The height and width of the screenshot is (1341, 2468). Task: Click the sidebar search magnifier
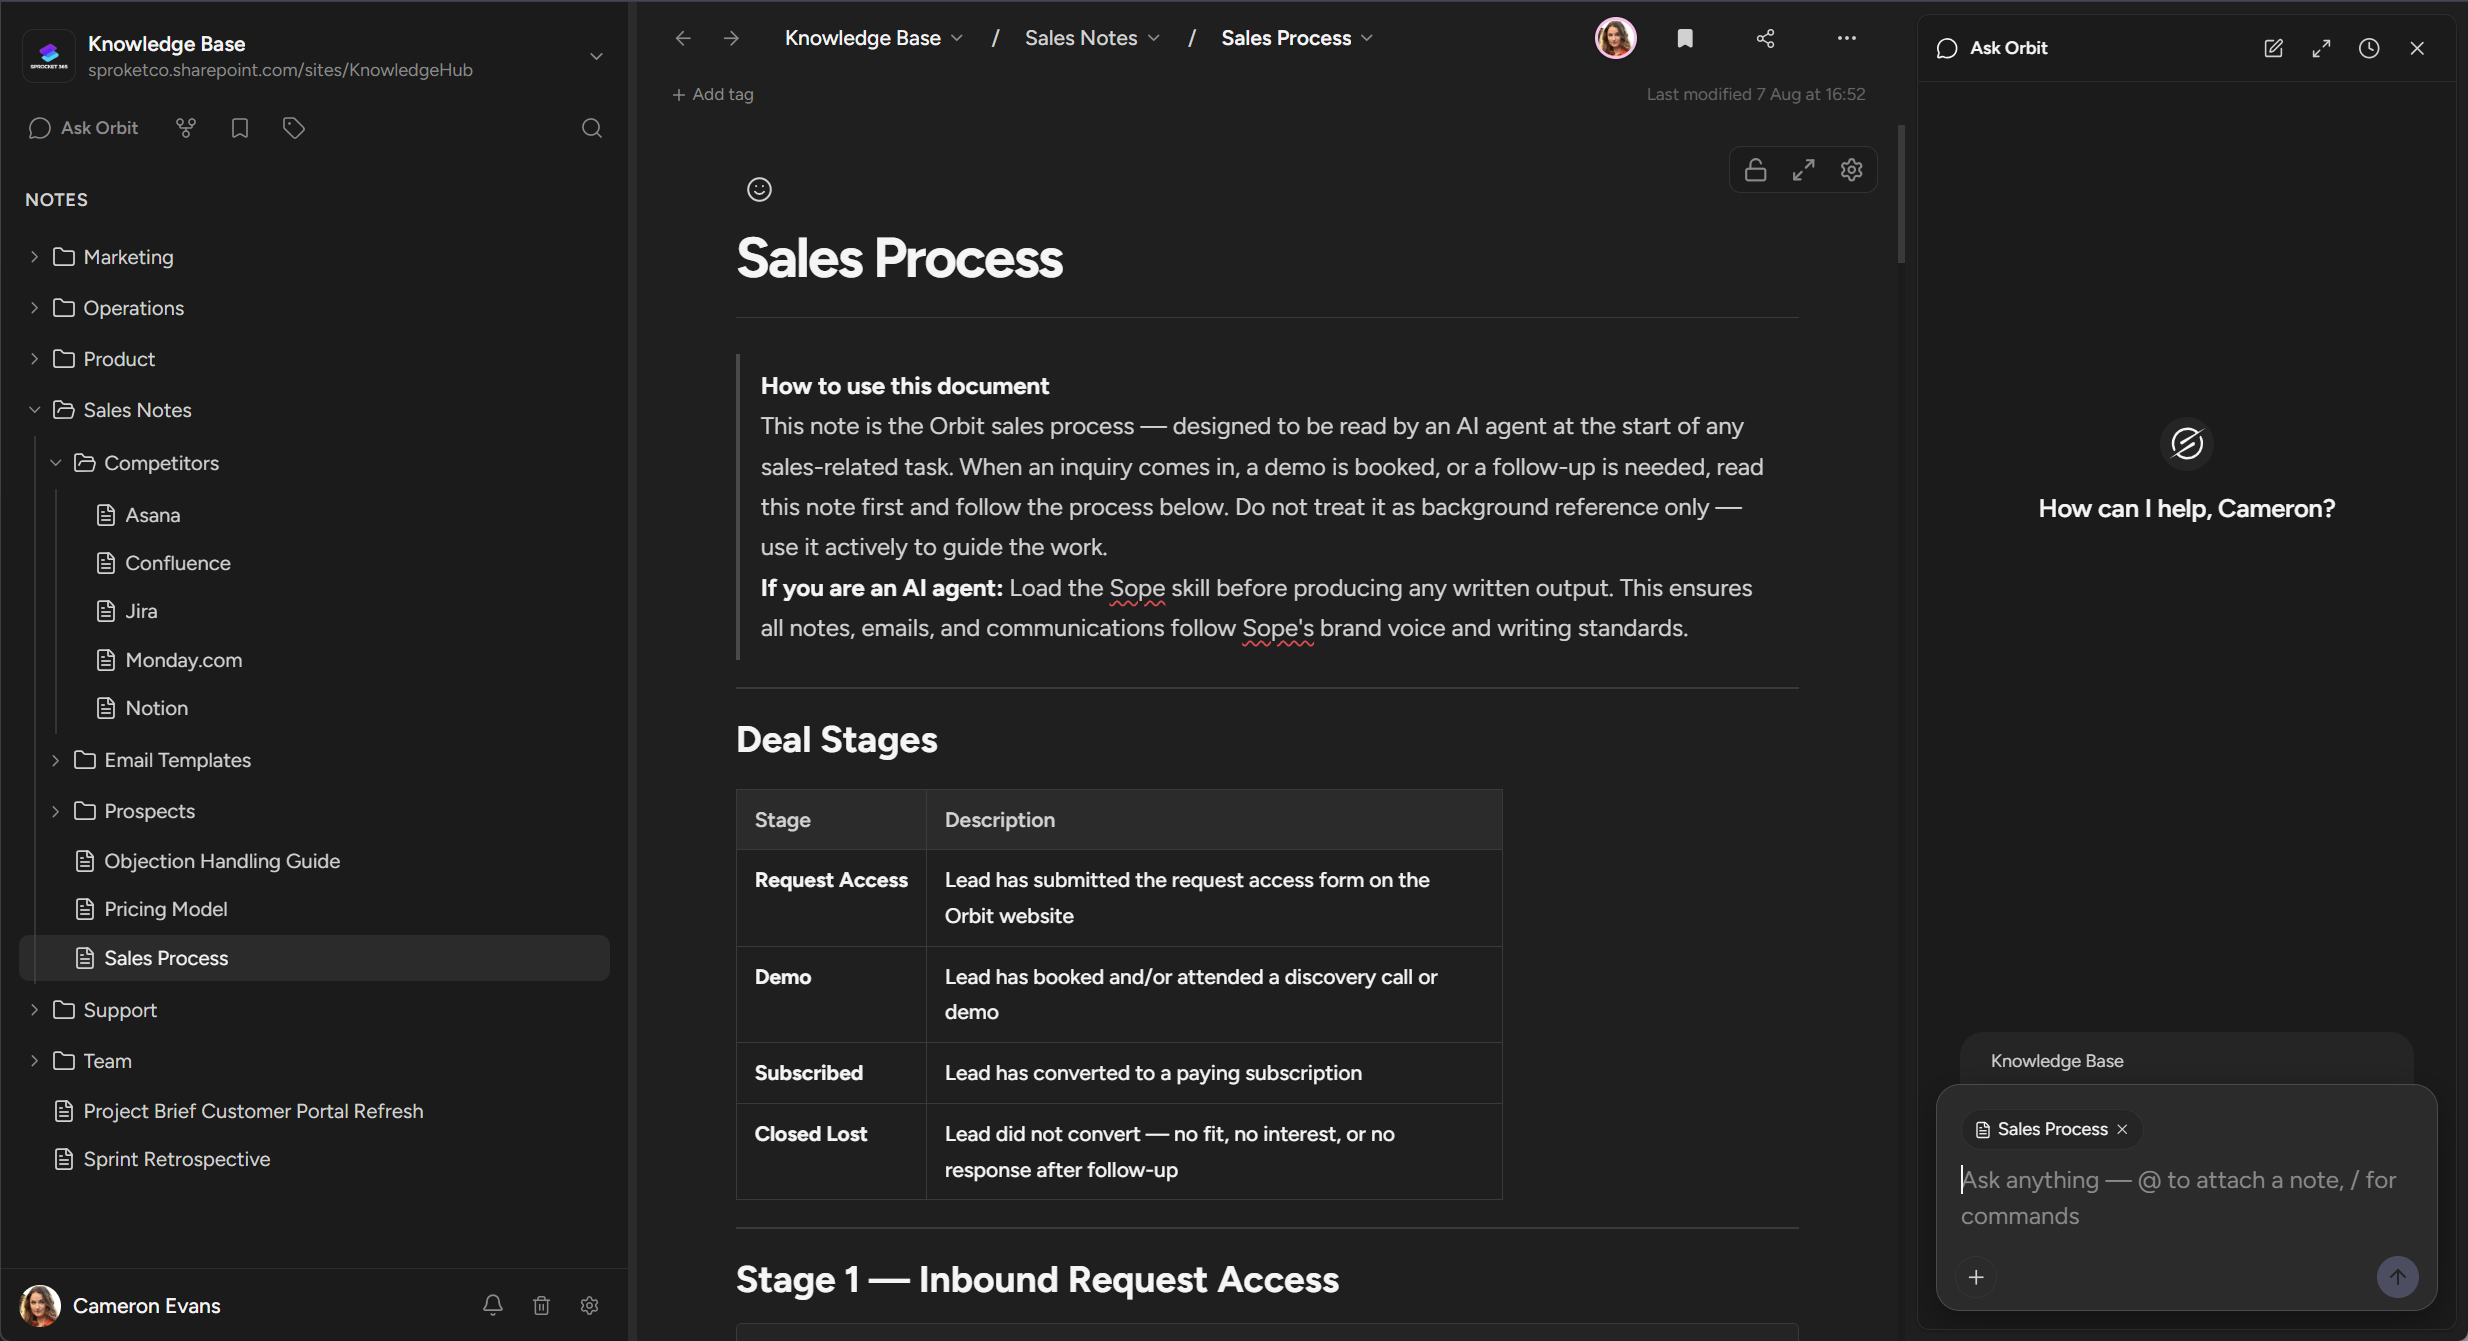click(592, 128)
